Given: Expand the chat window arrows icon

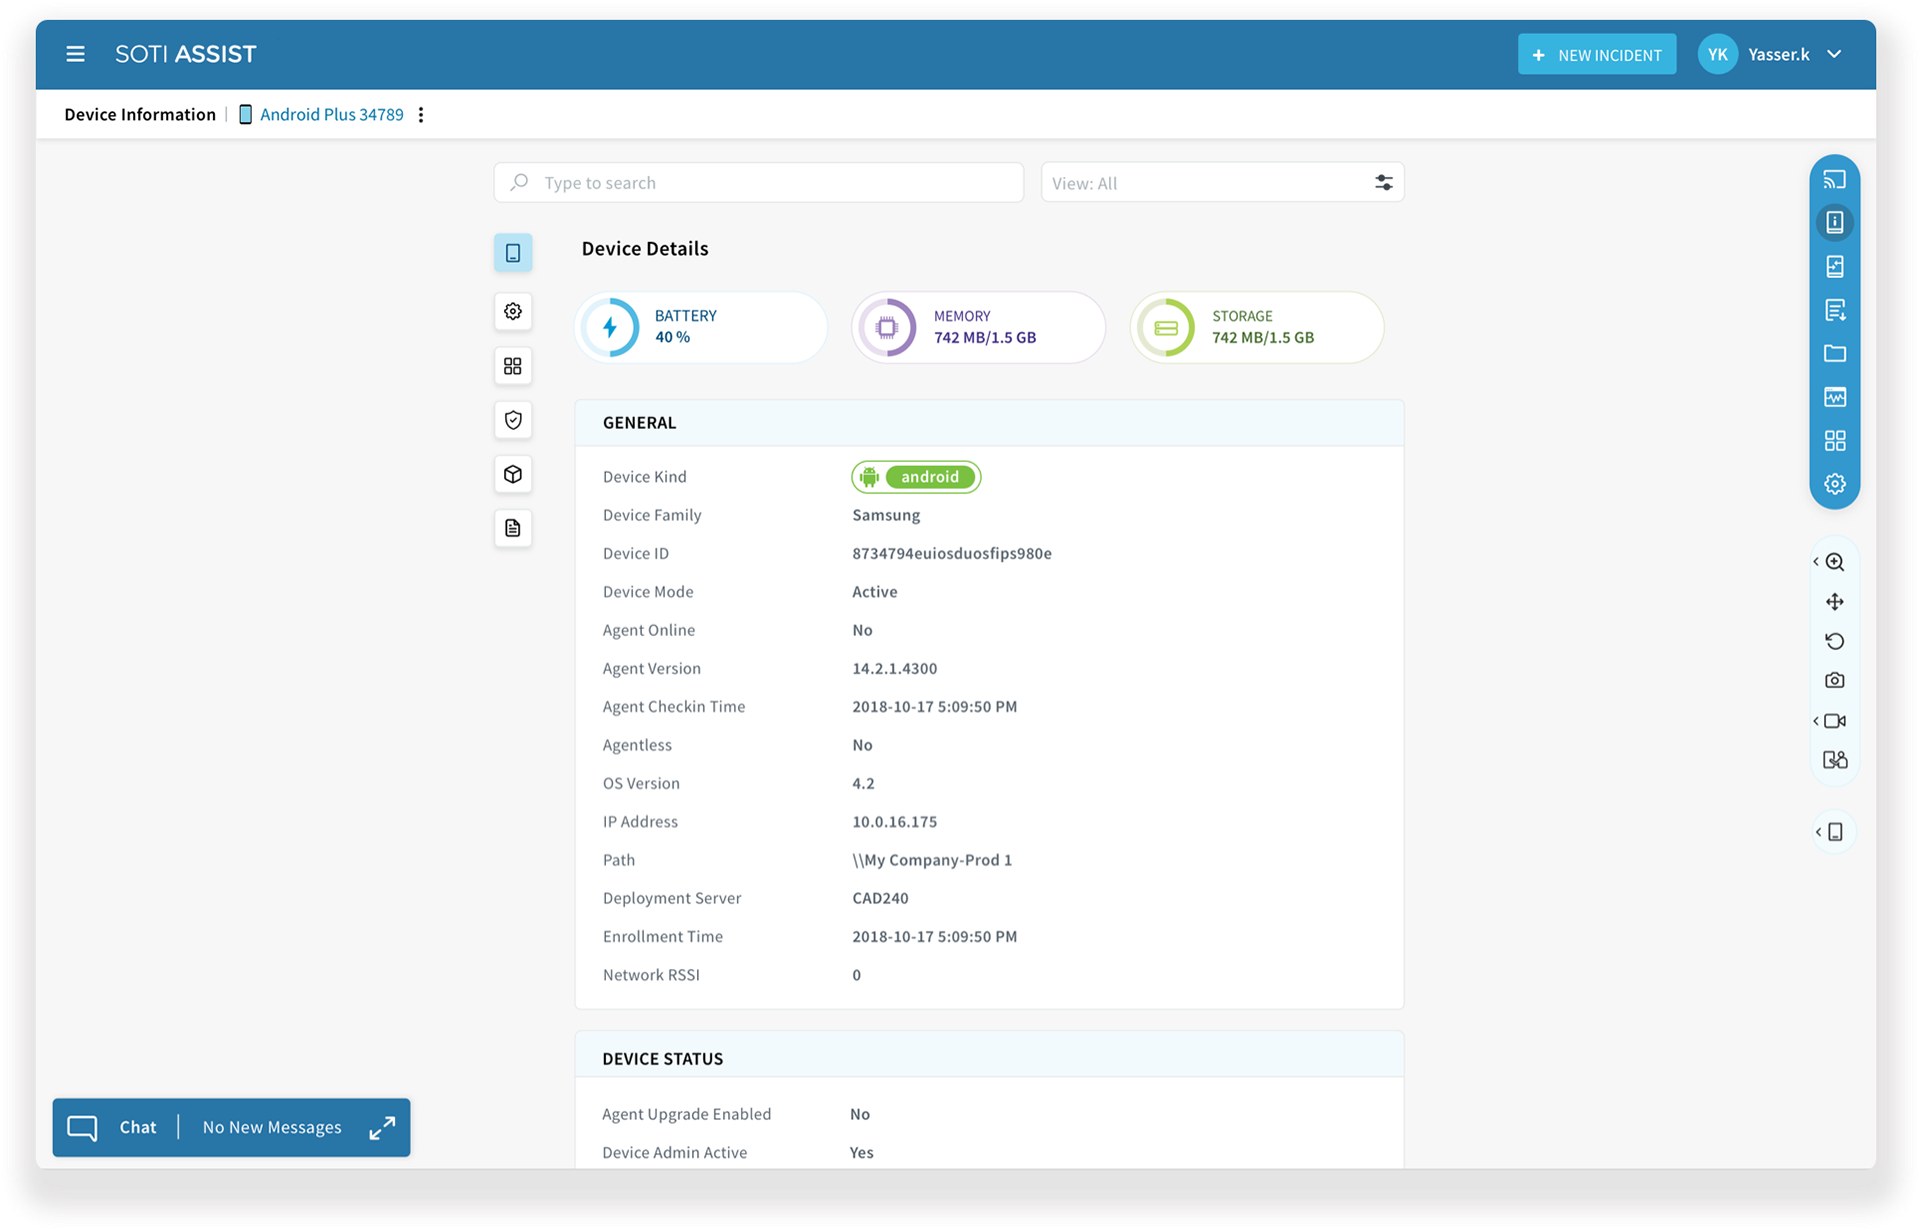Looking at the screenshot, I should click(x=382, y=1128).
